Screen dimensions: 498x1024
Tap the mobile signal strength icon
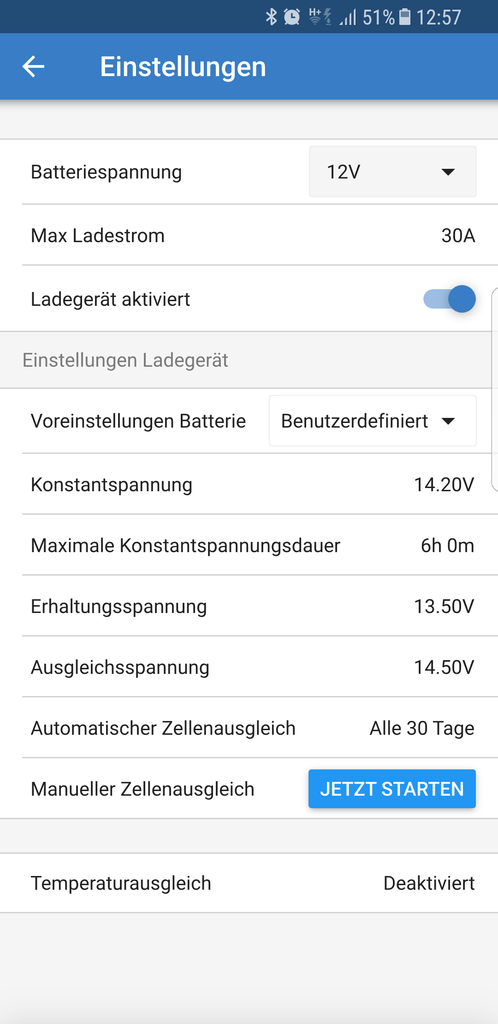[348, 18]
